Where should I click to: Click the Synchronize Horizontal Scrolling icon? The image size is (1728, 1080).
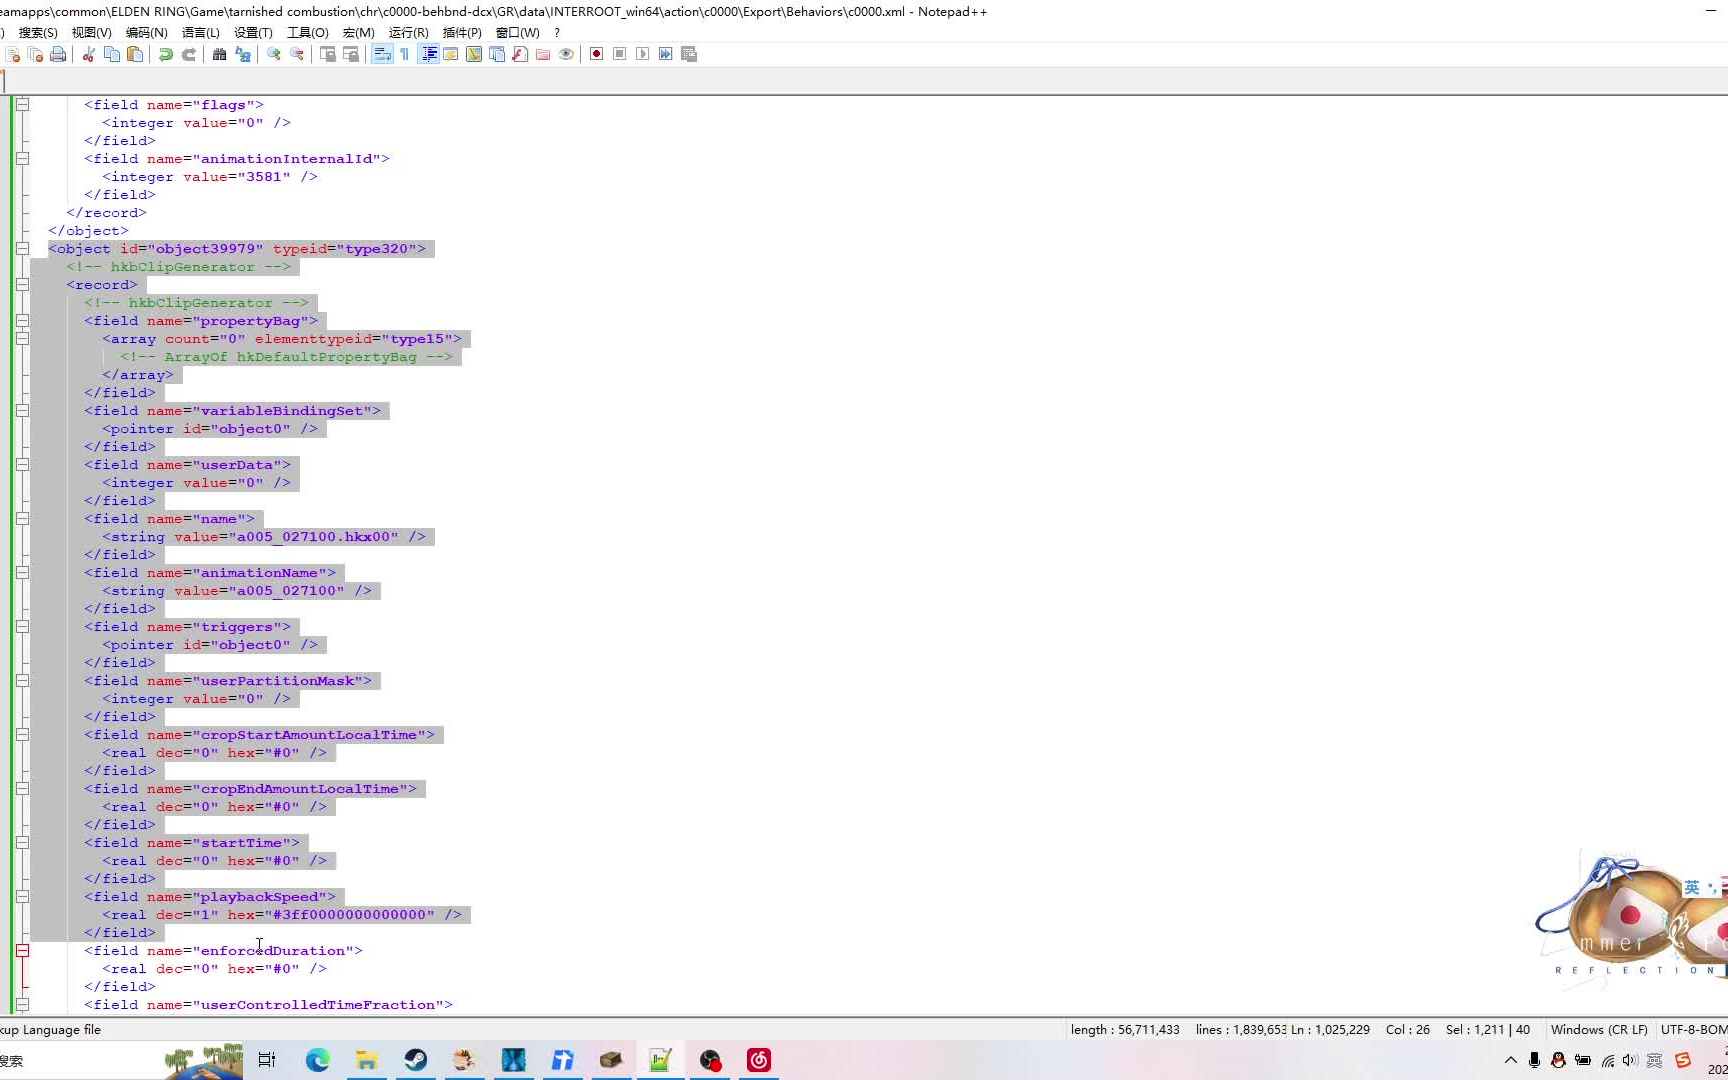click(x=351, y=54)
